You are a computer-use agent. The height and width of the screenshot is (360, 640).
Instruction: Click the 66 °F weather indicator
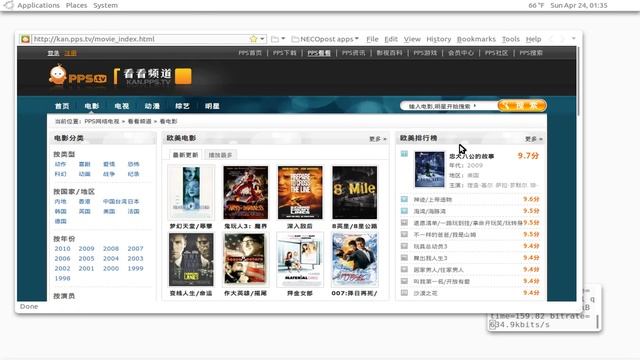536,5
